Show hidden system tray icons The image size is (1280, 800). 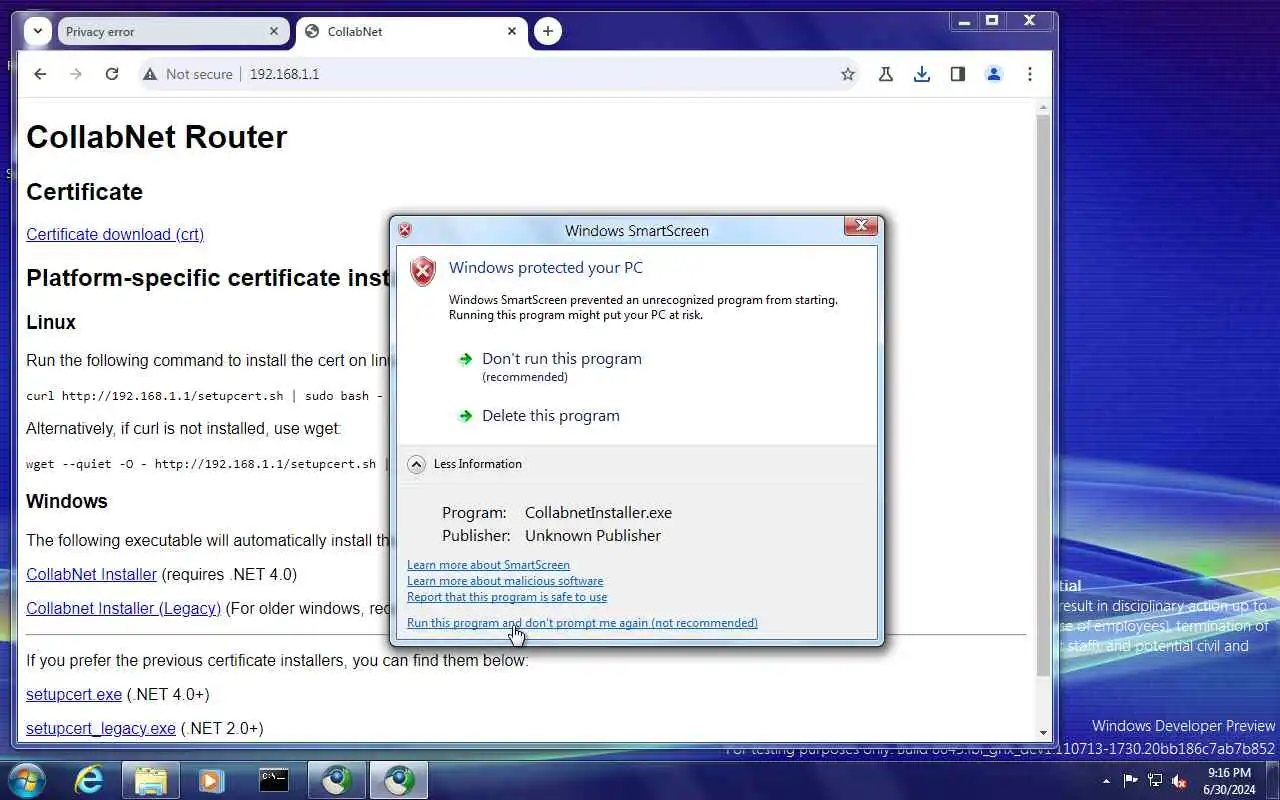(x=1106, y=781)
